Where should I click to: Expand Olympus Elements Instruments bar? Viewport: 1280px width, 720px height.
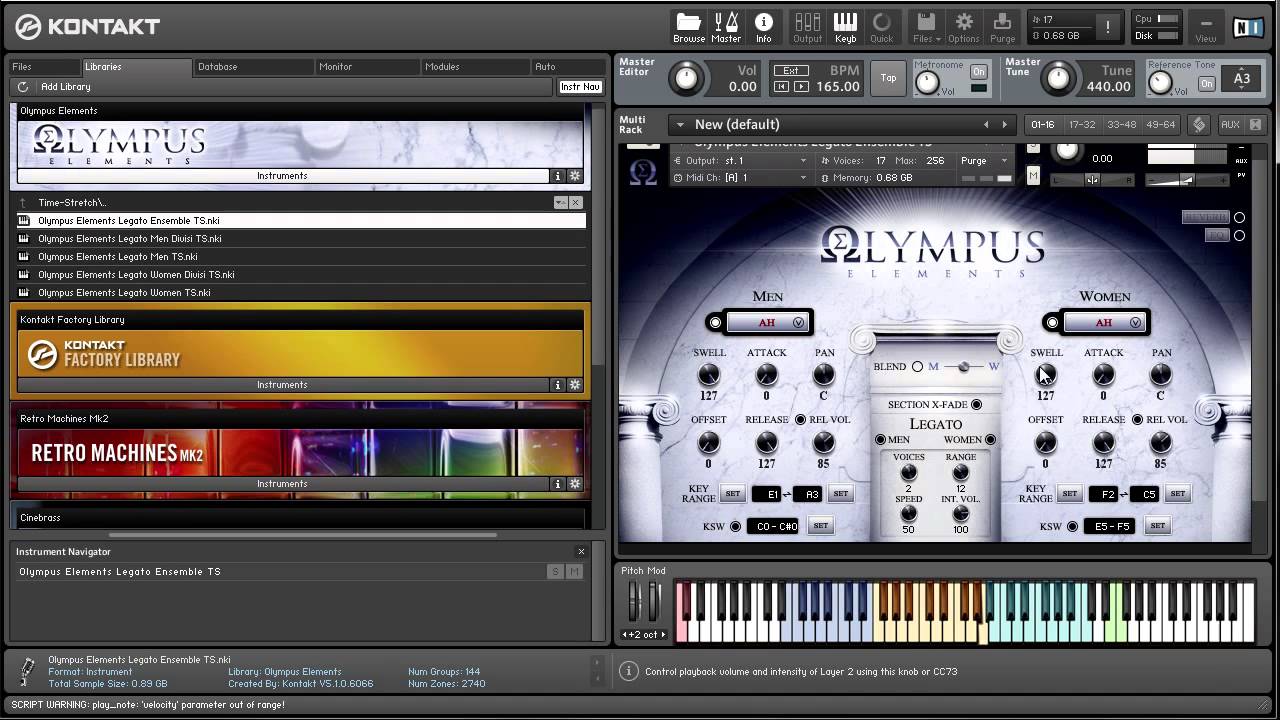282,176
